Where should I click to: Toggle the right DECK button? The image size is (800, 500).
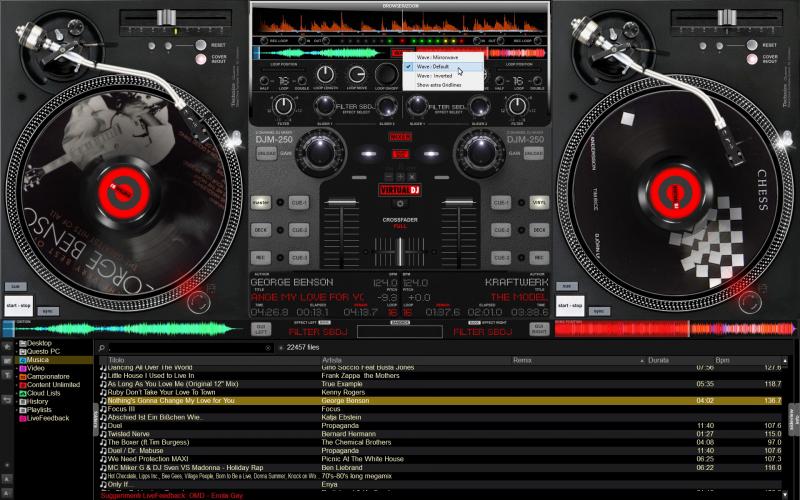pos(539,230)
